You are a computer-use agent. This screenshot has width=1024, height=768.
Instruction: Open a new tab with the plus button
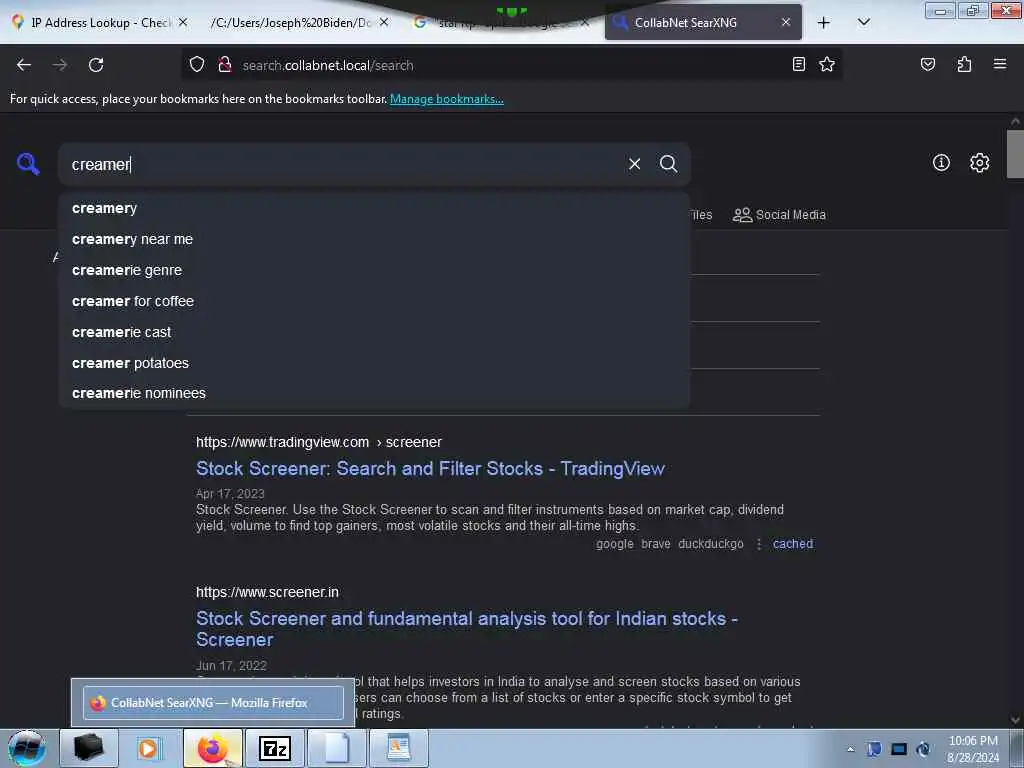[x=824, y=23]
